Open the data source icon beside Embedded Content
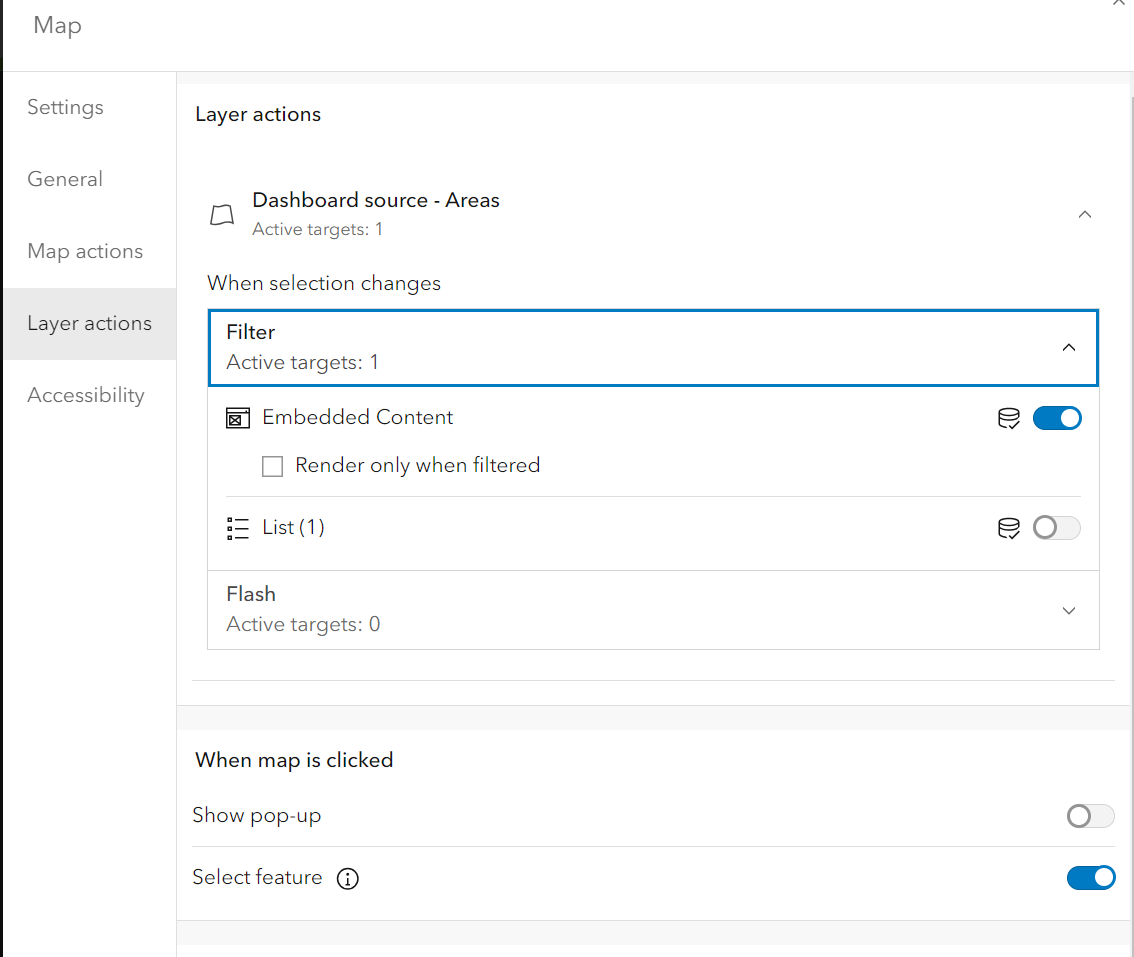 click(x=1008, y=418)
